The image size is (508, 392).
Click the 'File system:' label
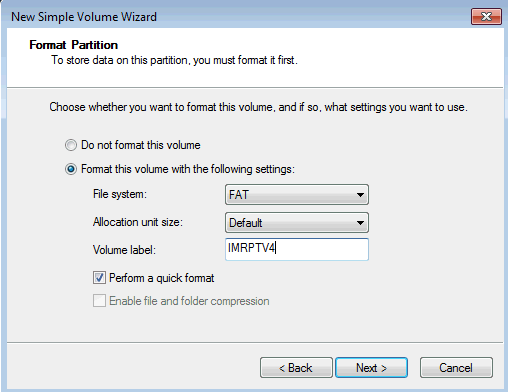coord(120,194)
